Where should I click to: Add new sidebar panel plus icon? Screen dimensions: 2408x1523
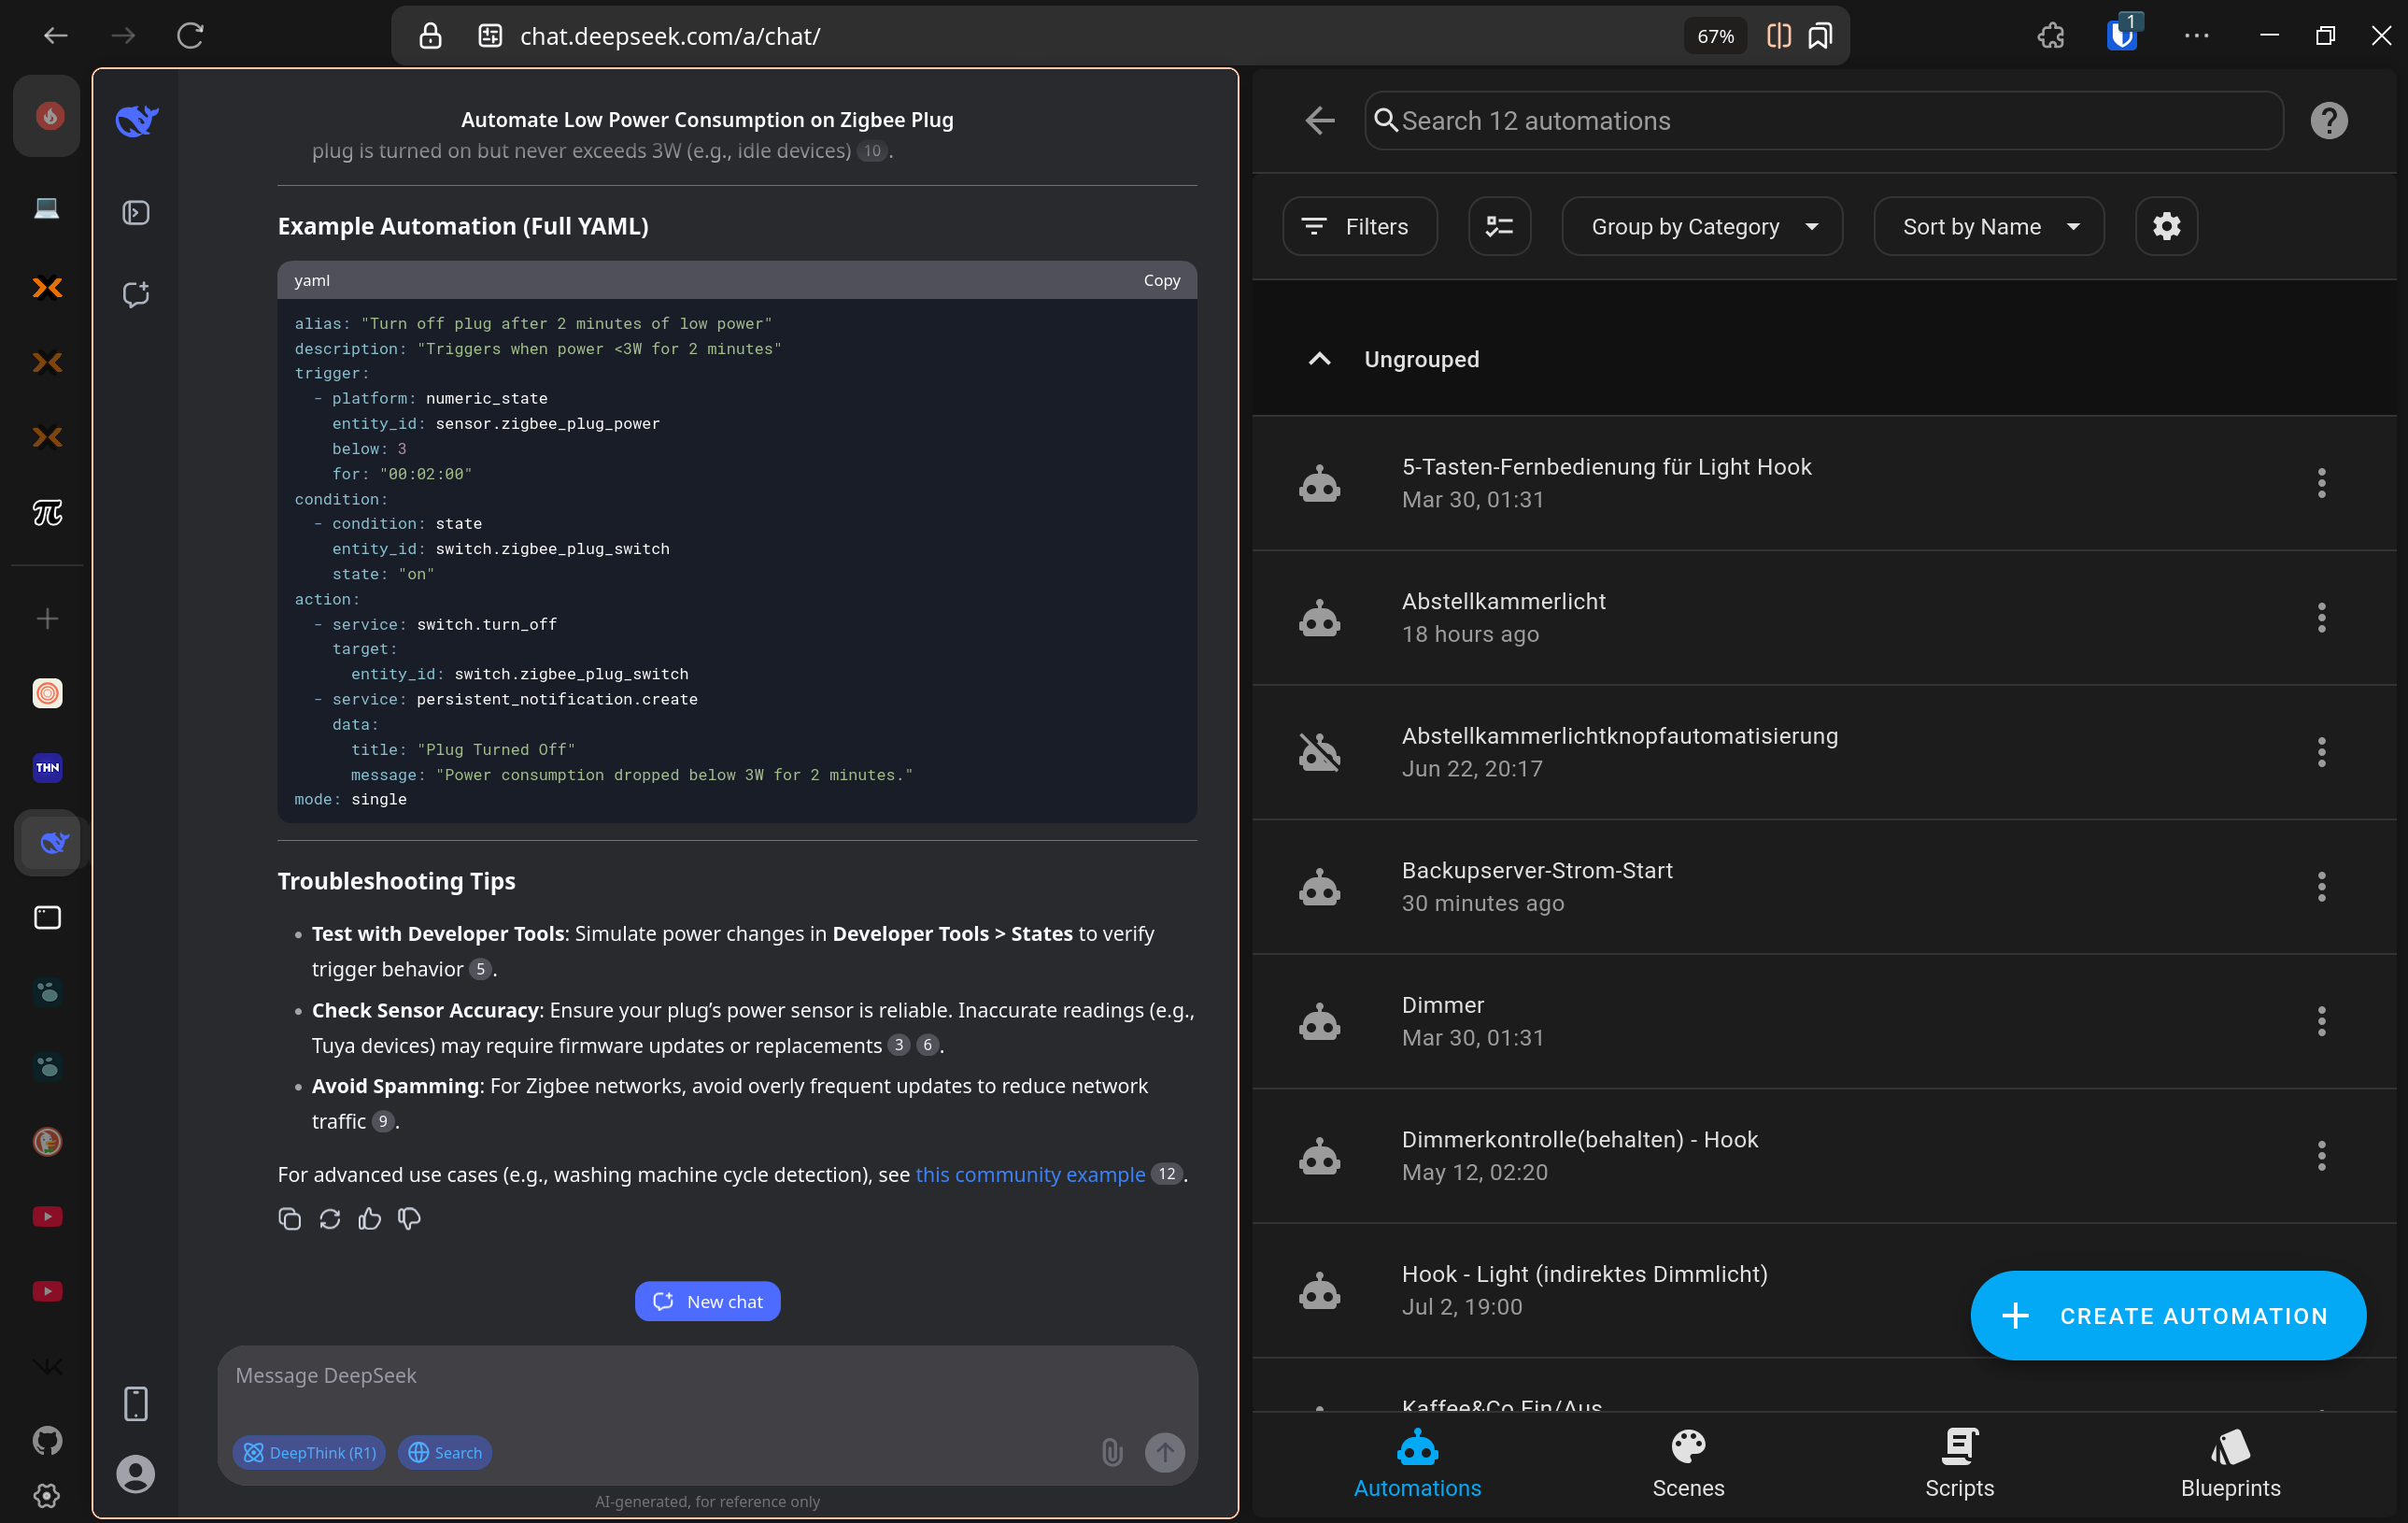(47, 619)
